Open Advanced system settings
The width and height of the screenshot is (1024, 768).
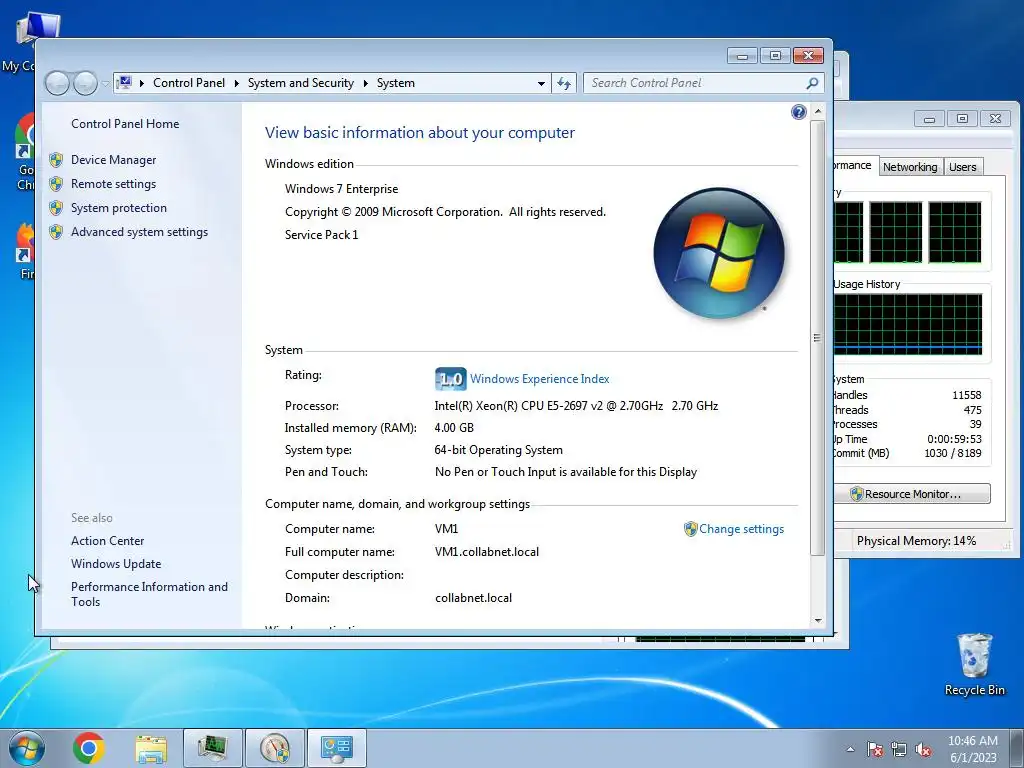(x=139, y=232)
